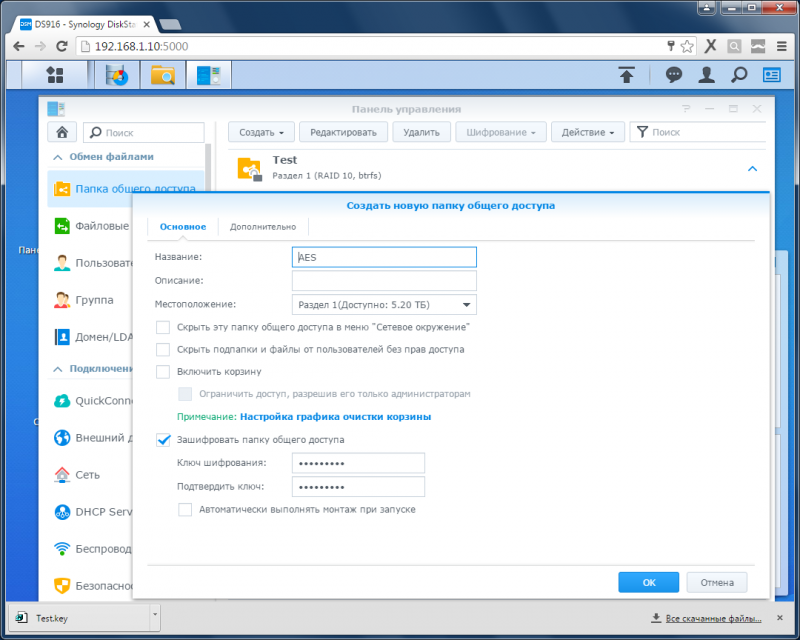Check hide folder in Network Neighborhood

pos(163,327)
